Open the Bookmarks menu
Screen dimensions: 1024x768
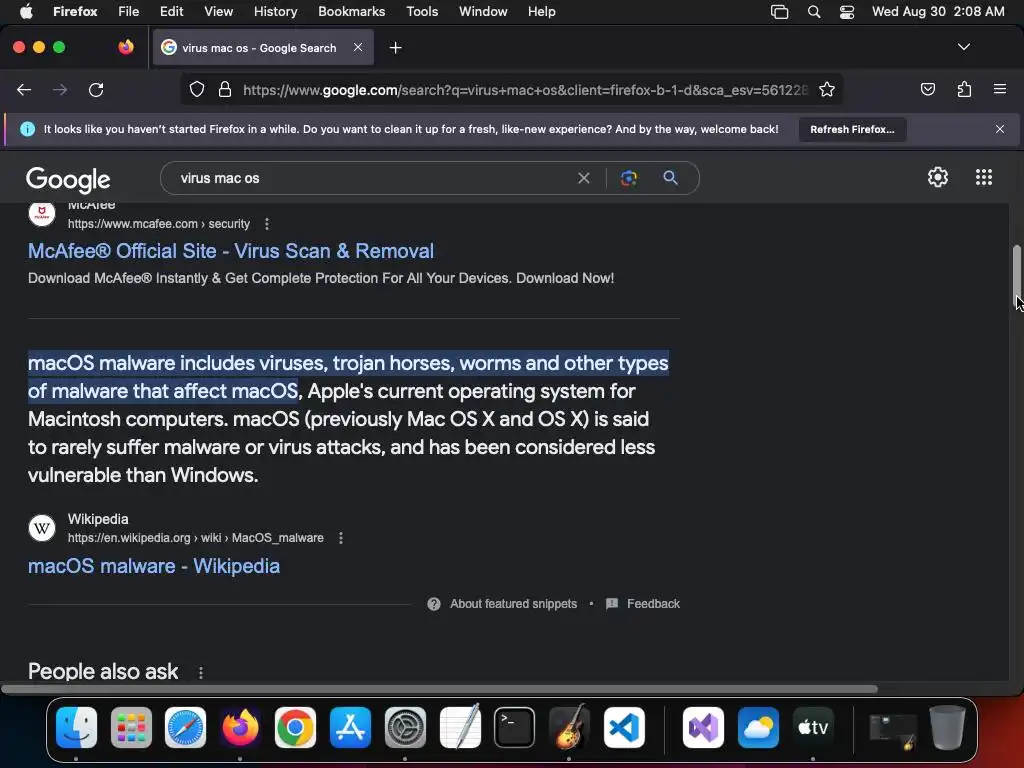[x=351, y=12]
